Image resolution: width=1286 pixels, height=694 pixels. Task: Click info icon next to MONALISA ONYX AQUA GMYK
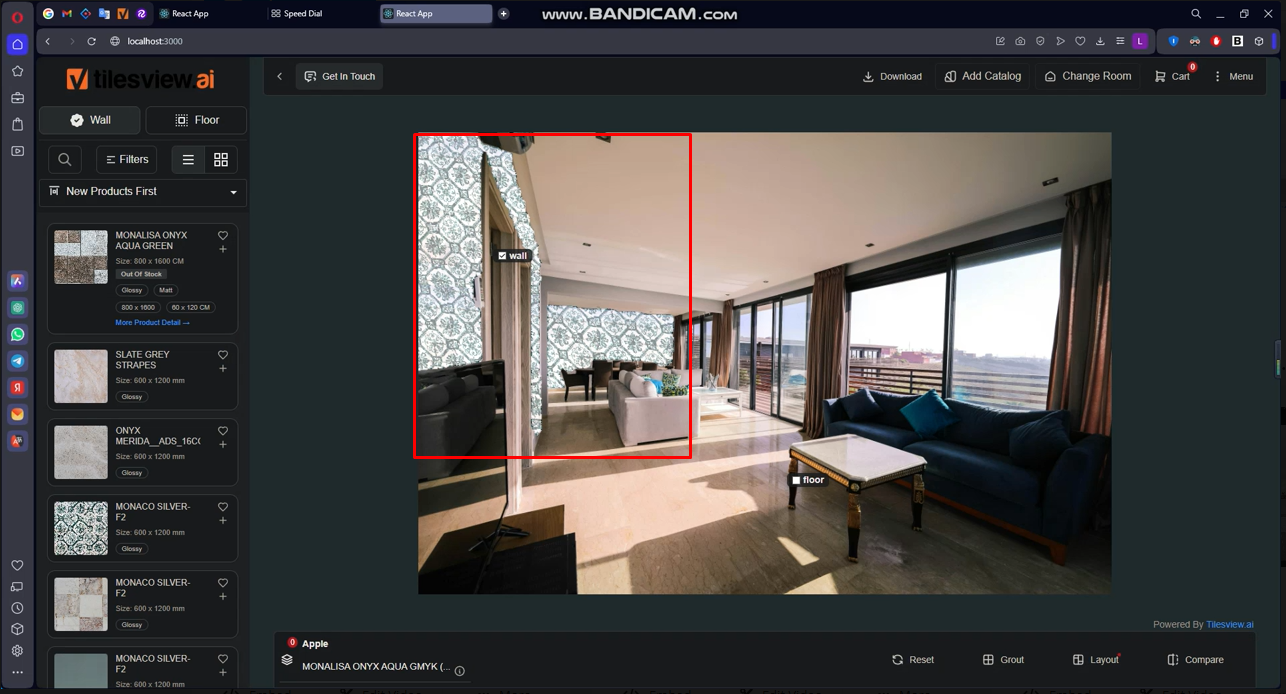pyautogui.click(x=459, y=671)
